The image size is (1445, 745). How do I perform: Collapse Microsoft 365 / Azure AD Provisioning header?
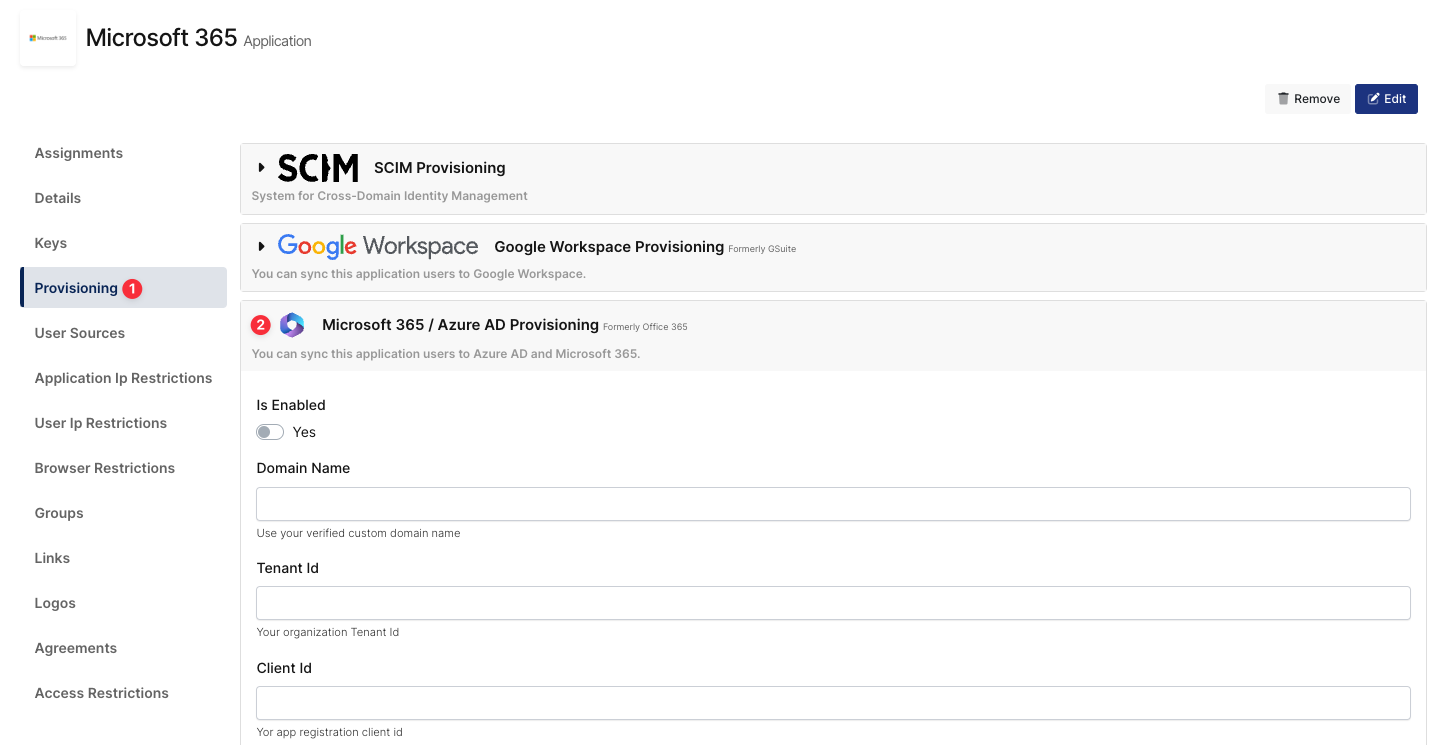[460, 325]
